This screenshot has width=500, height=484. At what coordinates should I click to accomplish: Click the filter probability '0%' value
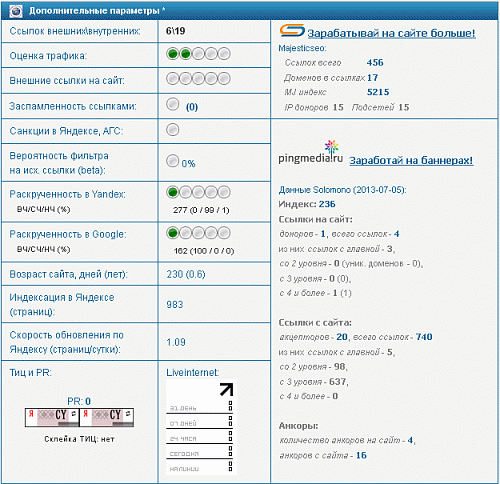188,164
